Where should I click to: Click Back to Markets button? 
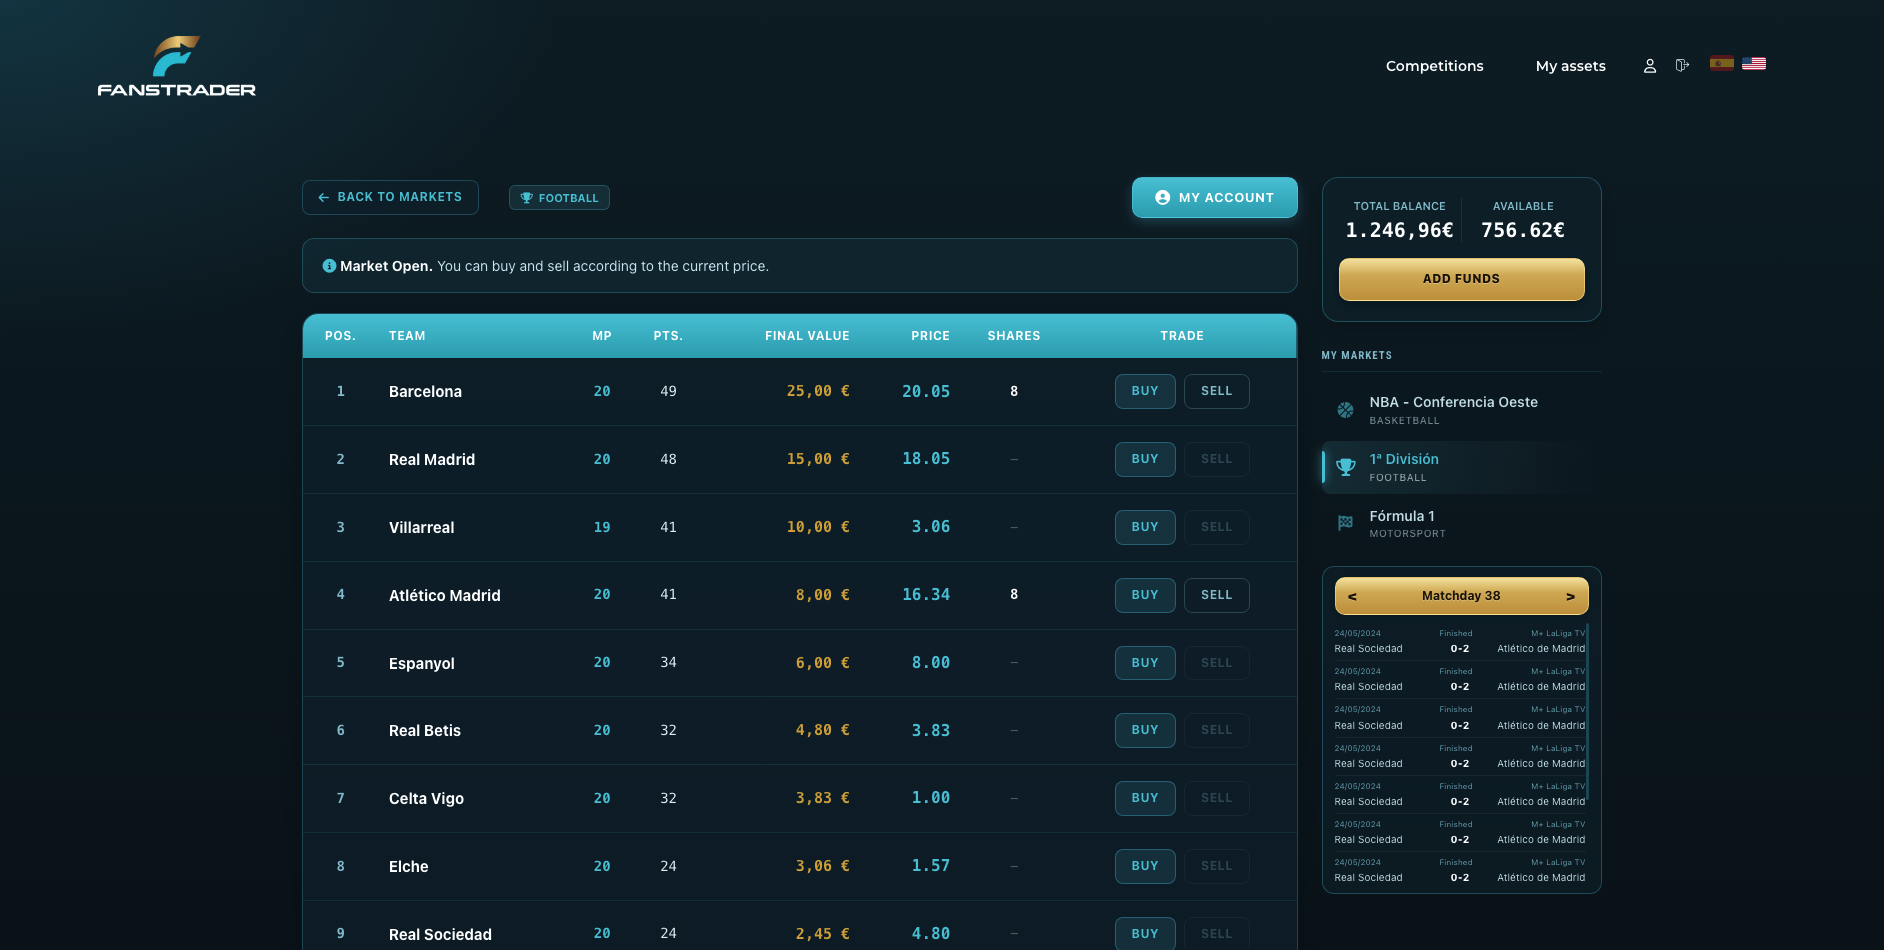coord(390,197)
